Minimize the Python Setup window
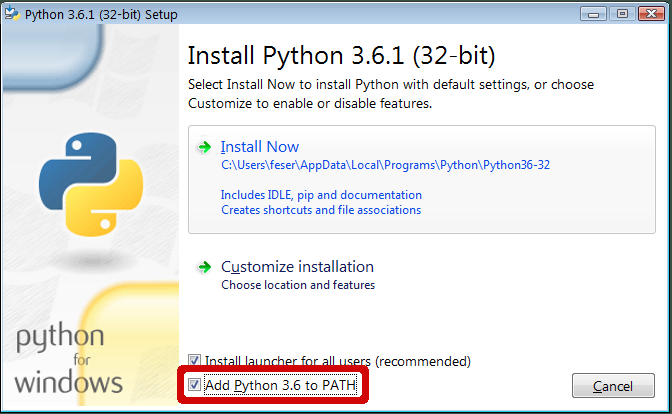Viewport: 672px width, 414px height. point(593,14)
